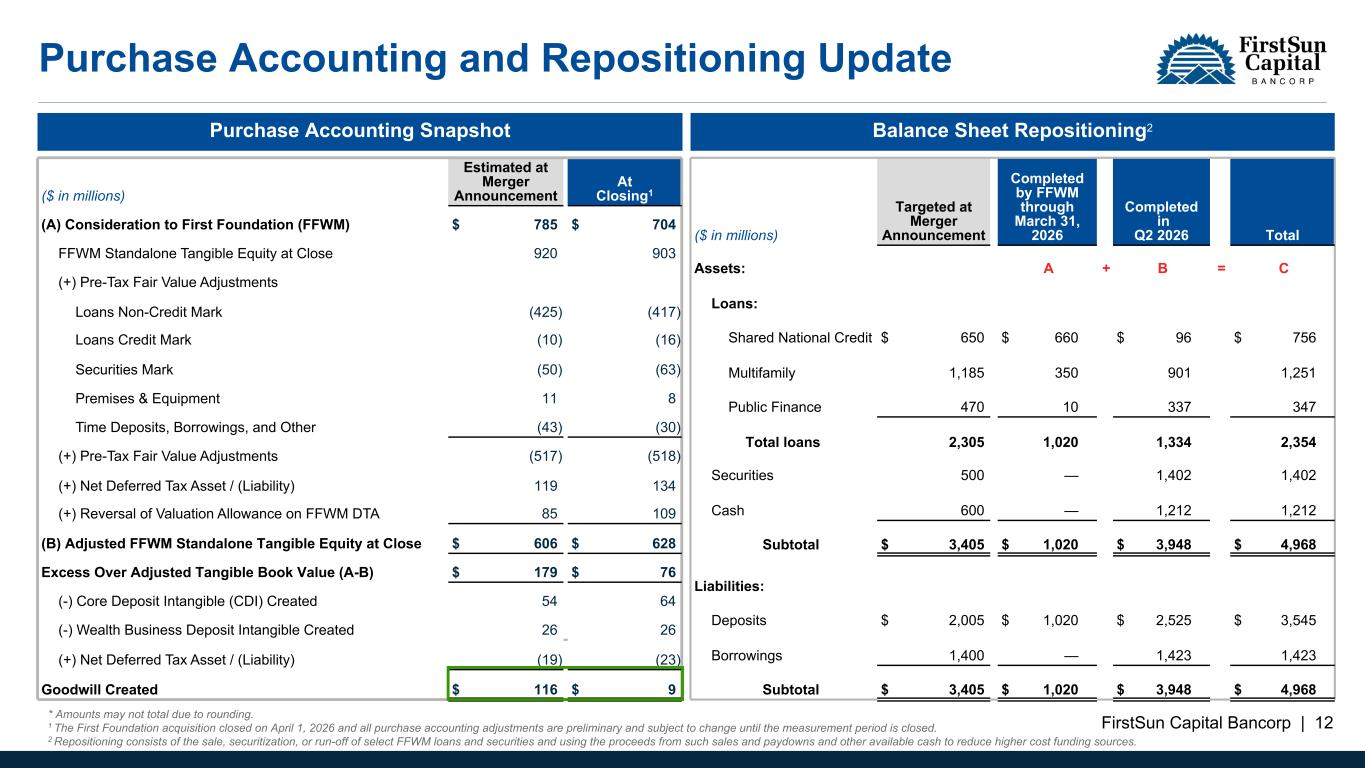Click the 'FirstSun Capital Bancorp | 12' page footer

(x=1219, y=723)
